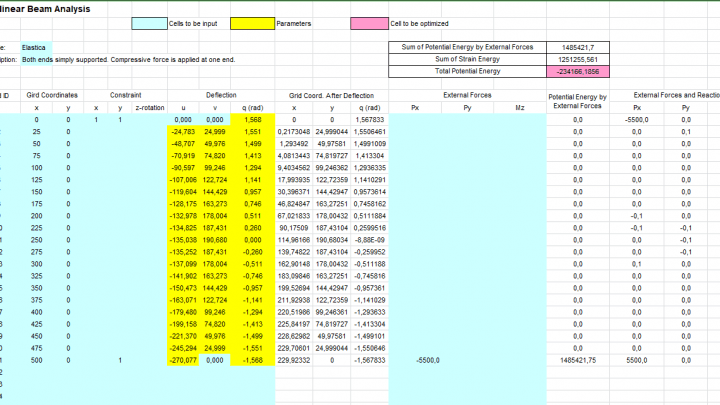
Task: Select grid x coordinate cell 250
Action: [36, 240]
